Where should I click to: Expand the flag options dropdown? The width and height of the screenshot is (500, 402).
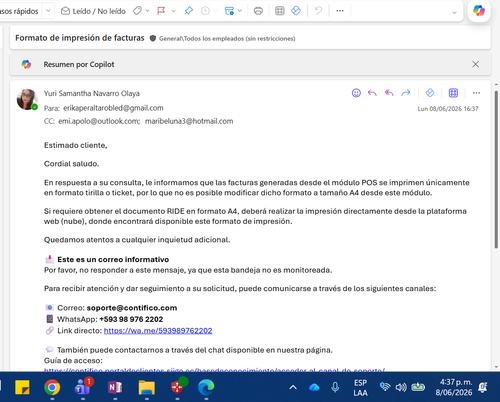173,11
